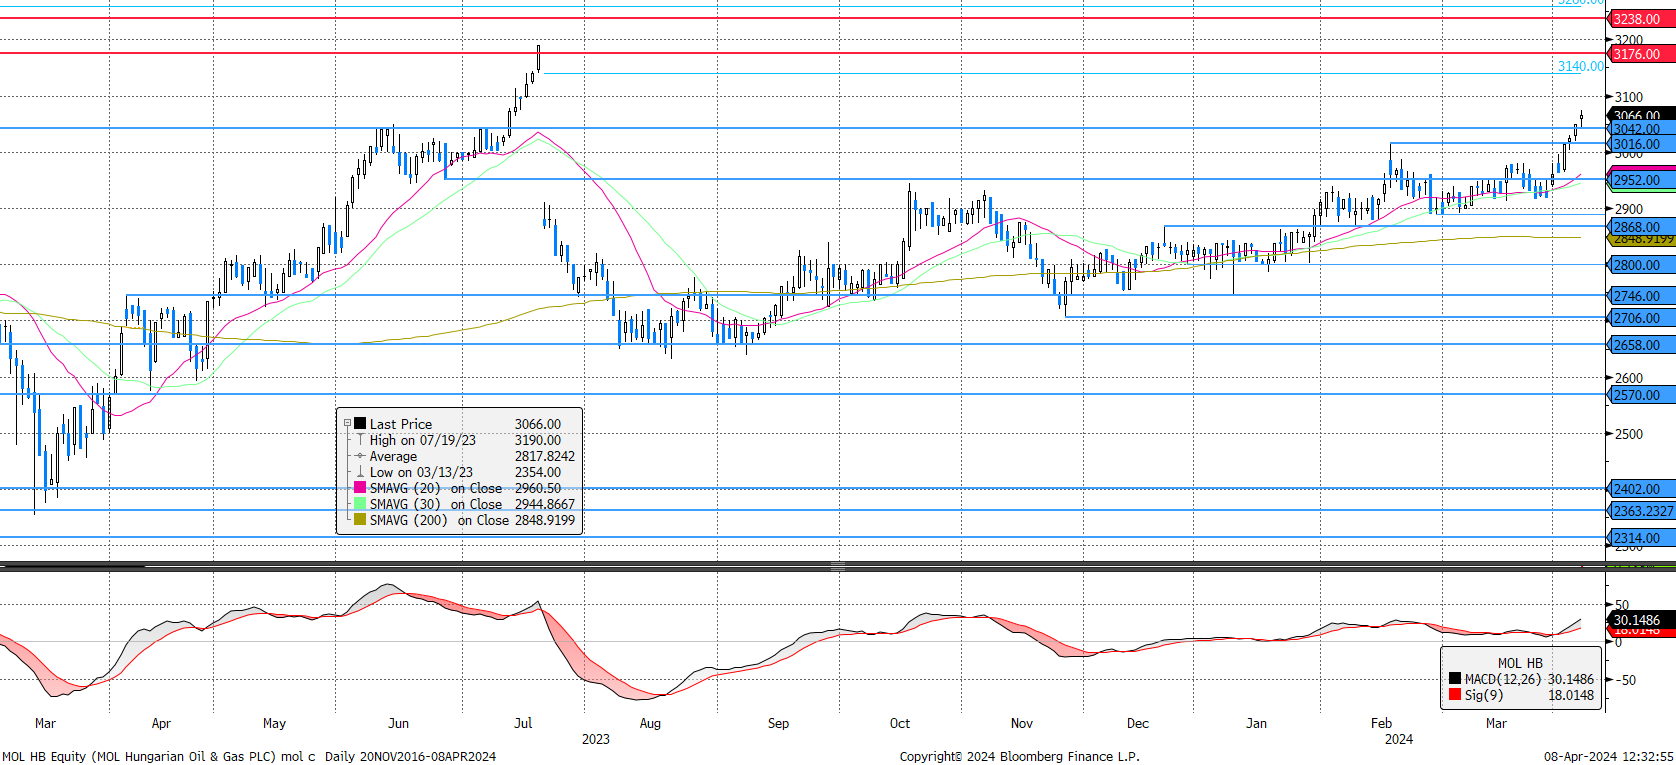Click the Average marker icon in legend

[x=360, y=456]
